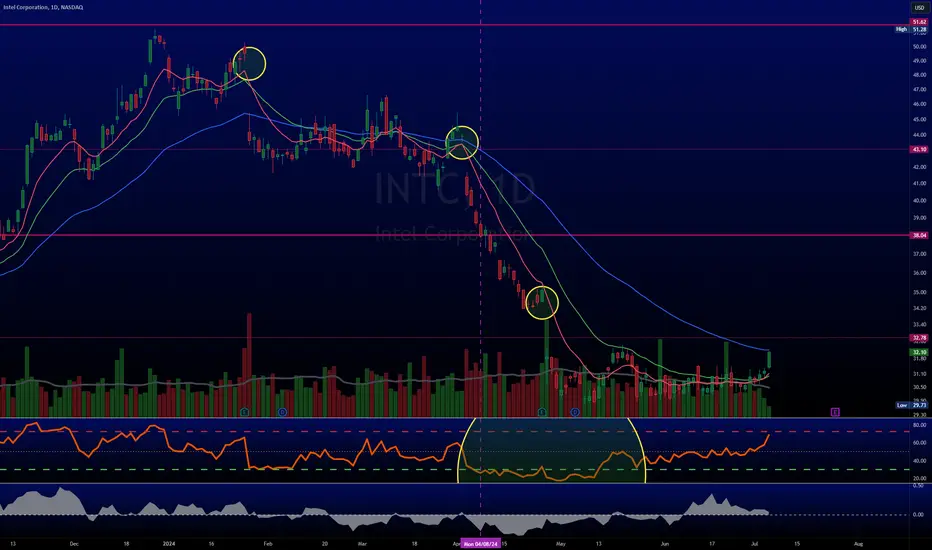Click the Jul label on time axis

754,543
